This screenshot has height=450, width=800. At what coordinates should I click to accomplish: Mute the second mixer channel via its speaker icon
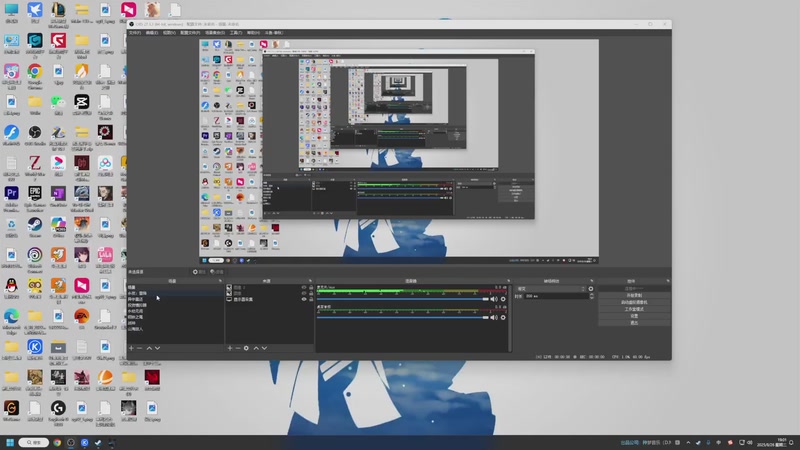coord(494,317)
